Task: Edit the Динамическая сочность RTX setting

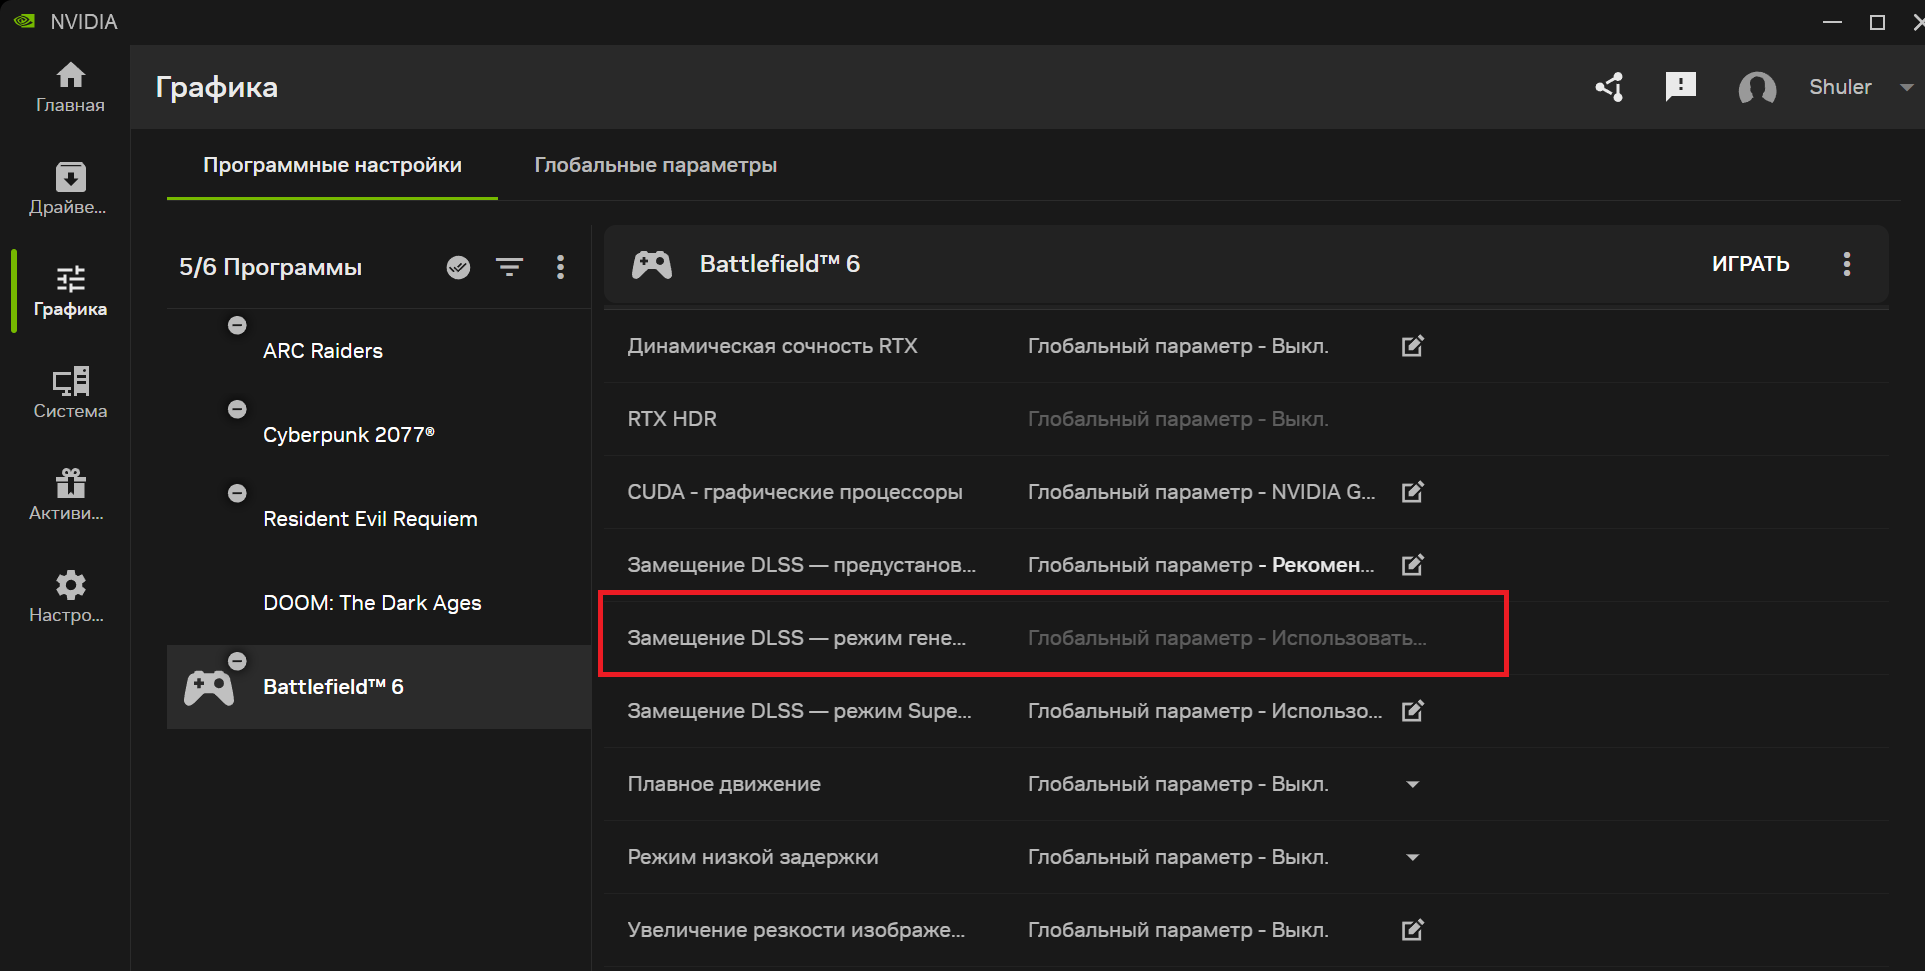Action: pyautogui.click(x=1412, y=346)
